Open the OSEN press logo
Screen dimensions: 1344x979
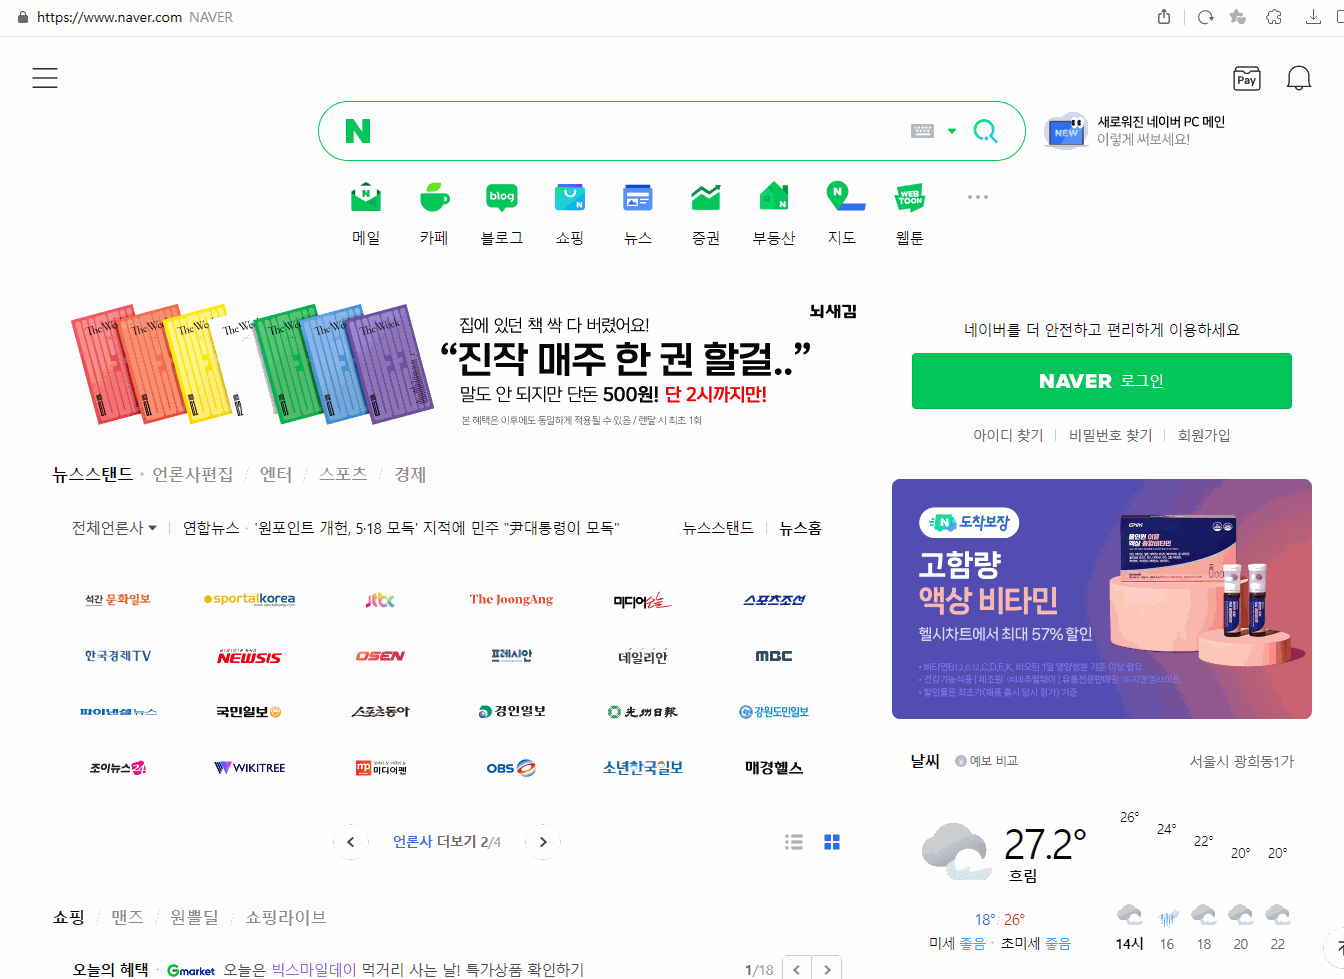coord(380,656)
